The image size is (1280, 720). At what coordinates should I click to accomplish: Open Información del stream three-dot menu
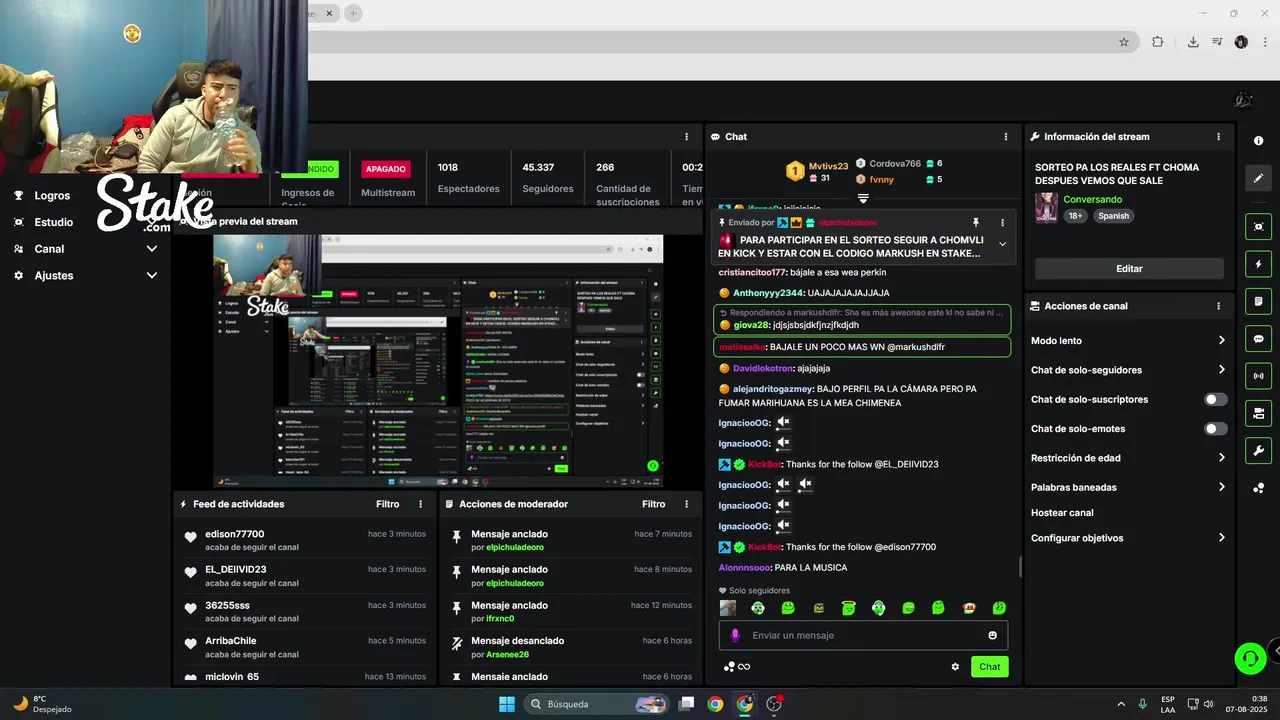[x=1218, y=137]
